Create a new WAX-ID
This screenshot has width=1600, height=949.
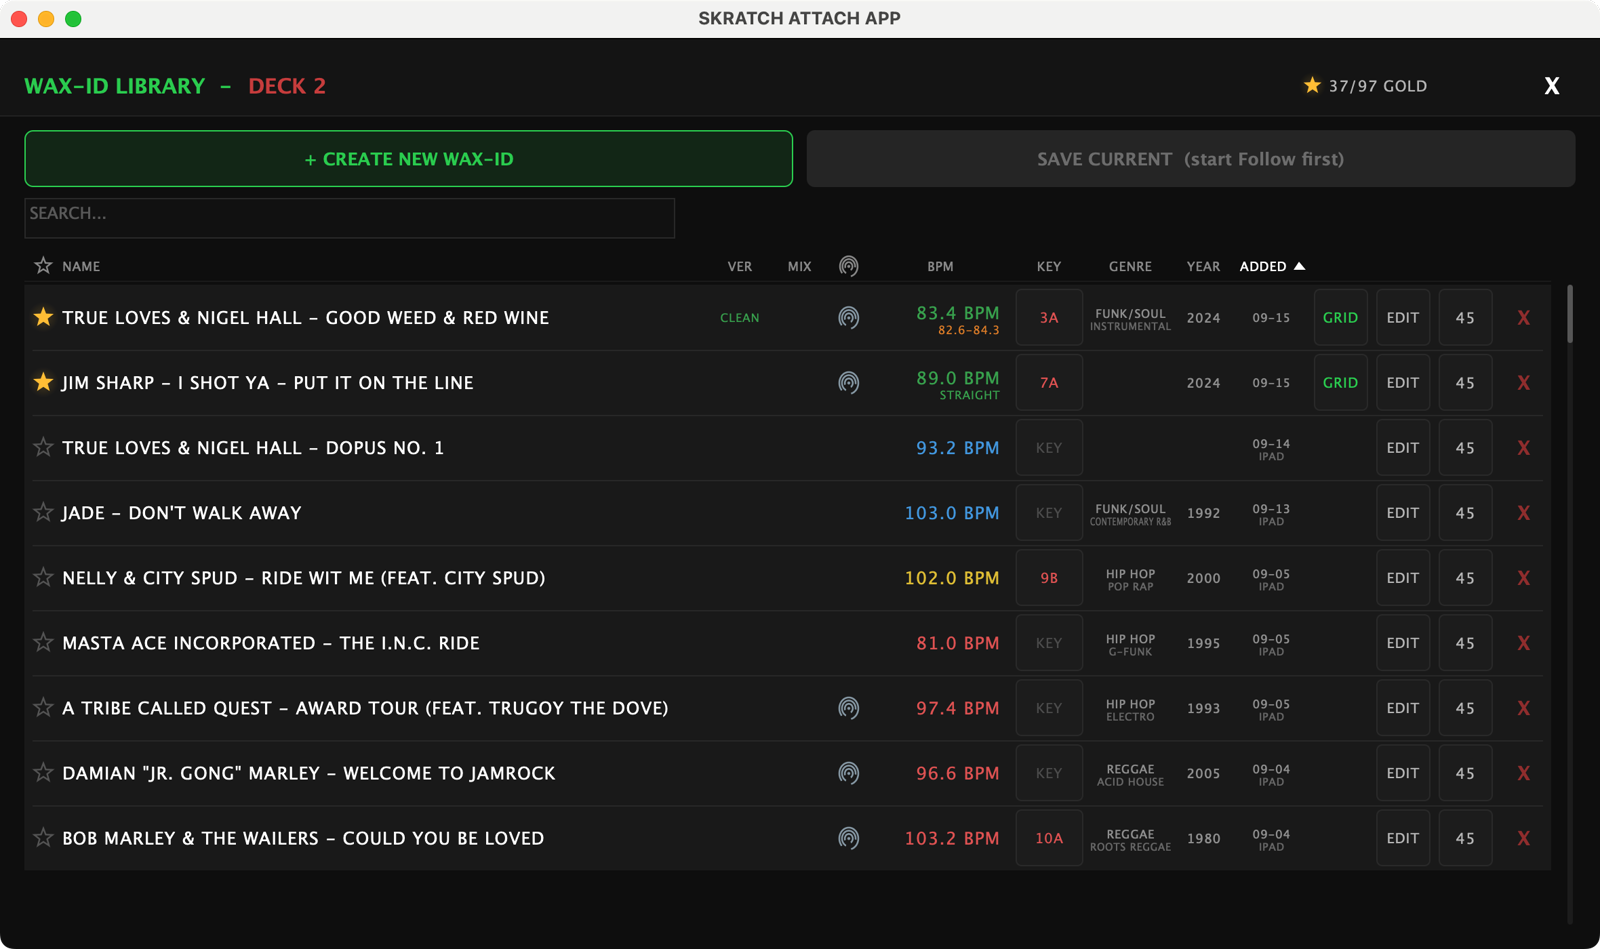pyautogui.click(x=409, y=159)
